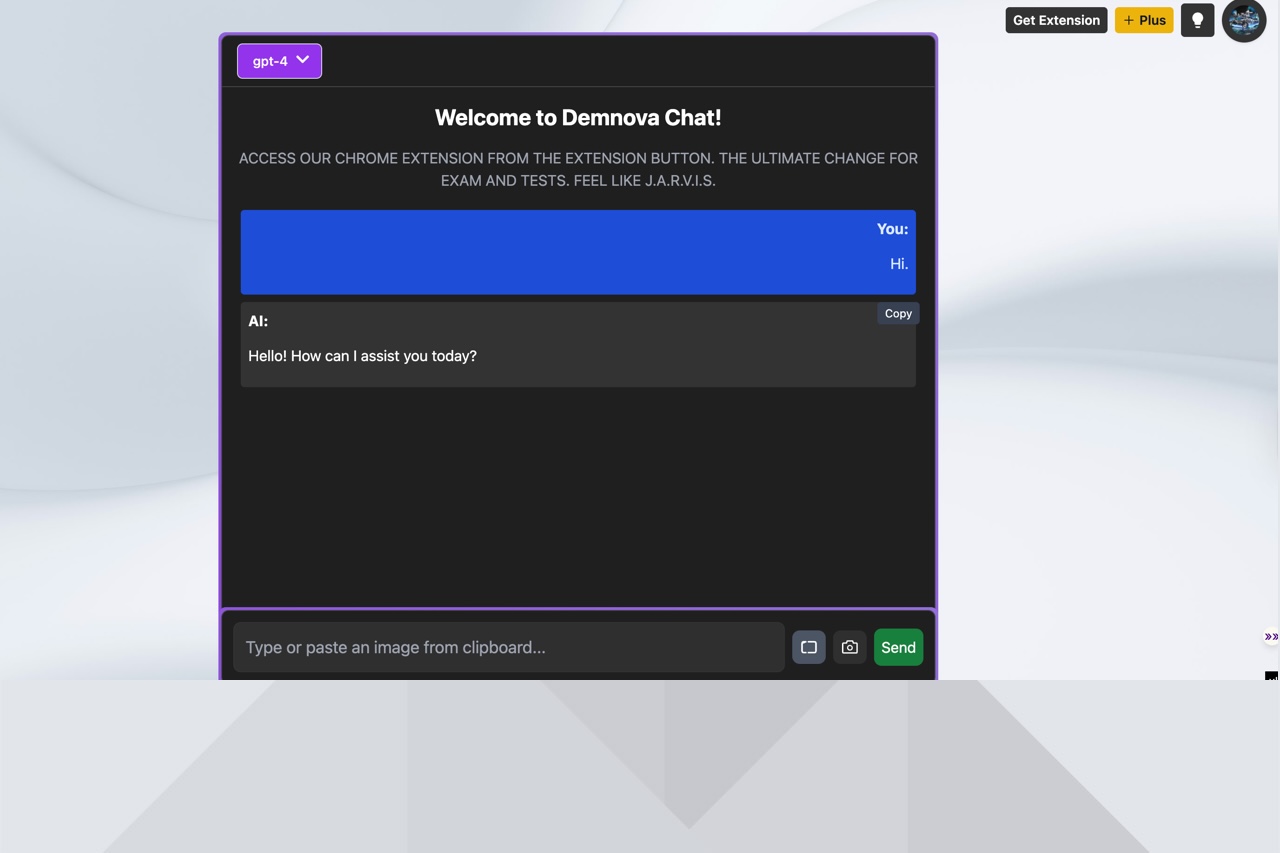Click the chevron arrow beside gpt-4
Image resolution: width=1280 pixels, height=853 pixels.
[x=303, y=60]
